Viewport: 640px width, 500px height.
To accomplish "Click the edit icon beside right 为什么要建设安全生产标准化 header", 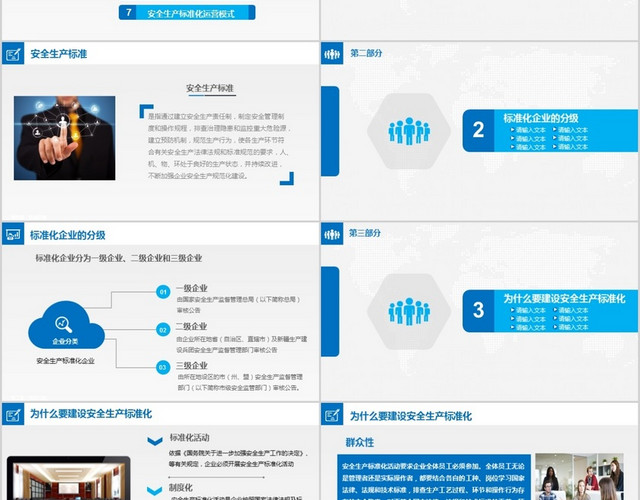I will pyautogui.click(x=332, y=416).
